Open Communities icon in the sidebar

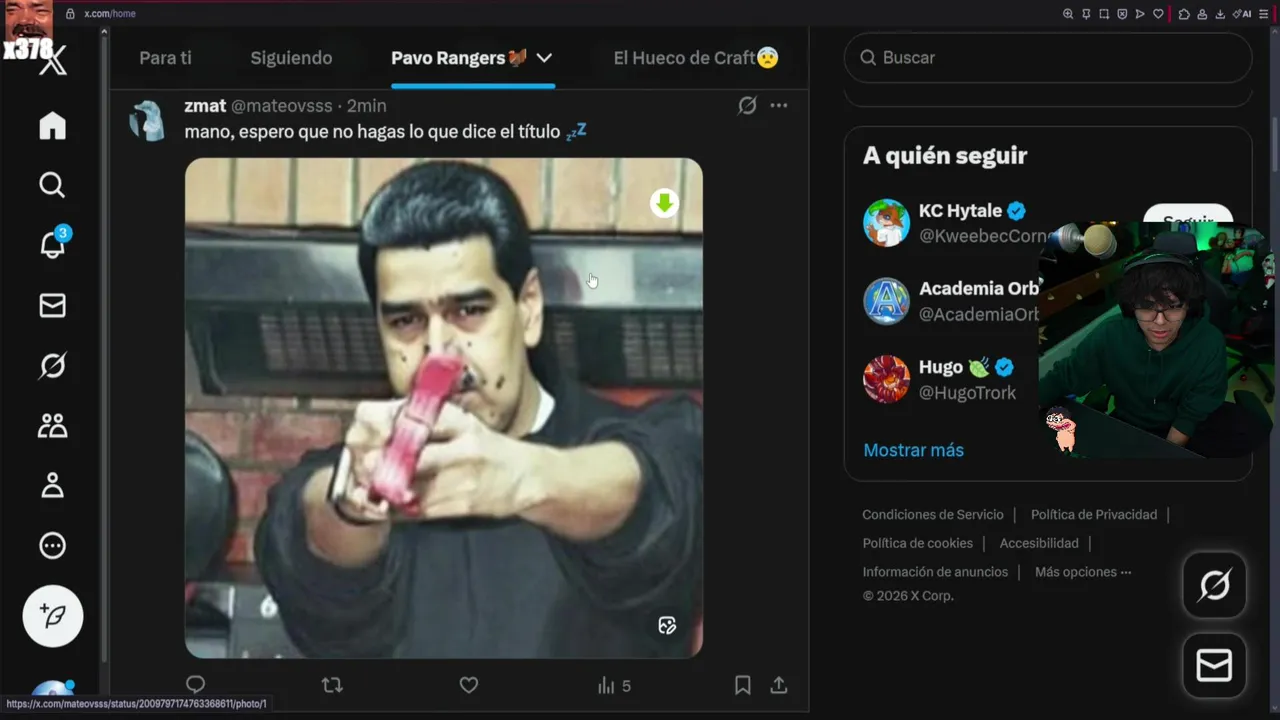pyautogui.click(x=52, y=426)
